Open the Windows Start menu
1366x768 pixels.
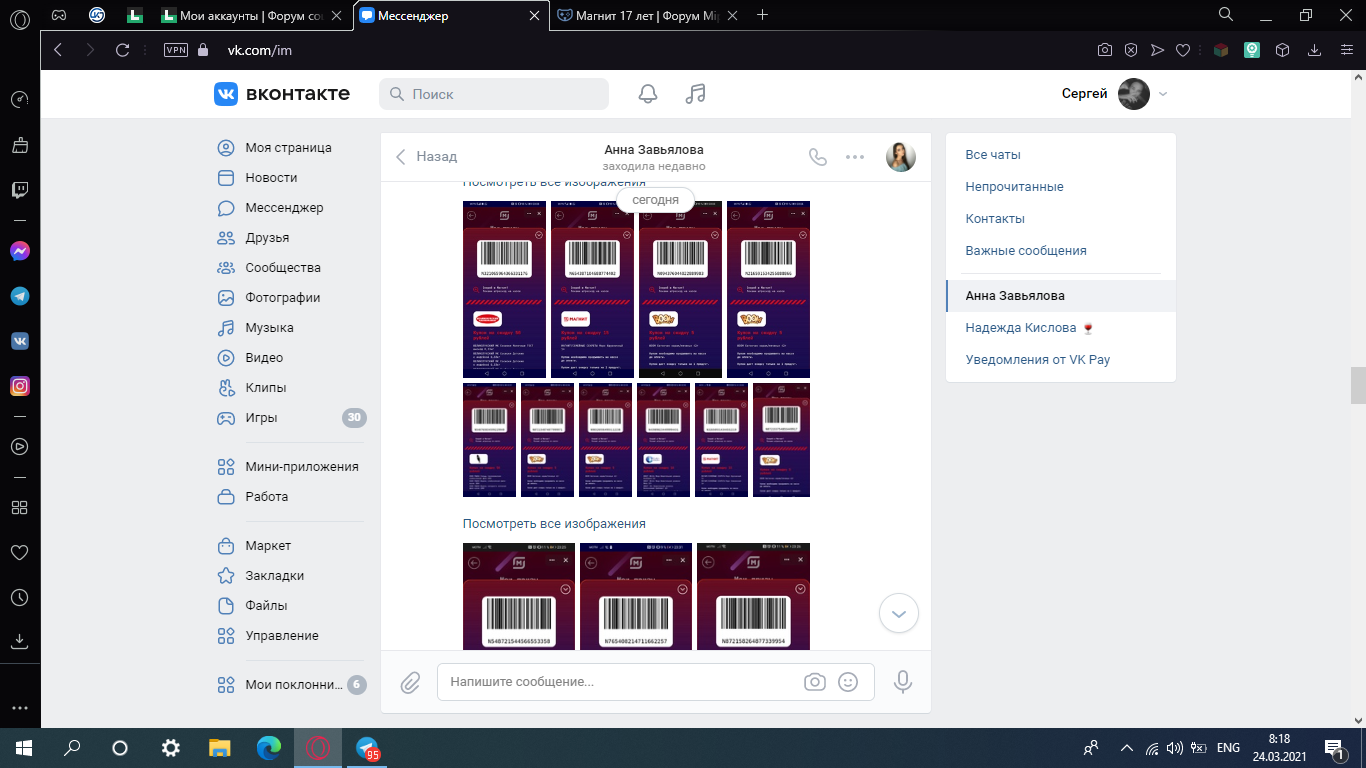[24, 747]
